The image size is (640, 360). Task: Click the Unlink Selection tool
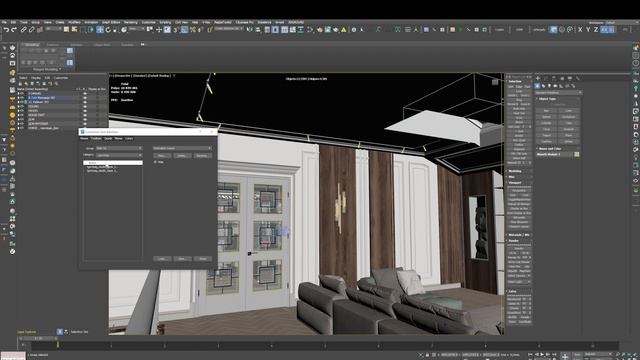click(31, 29)
